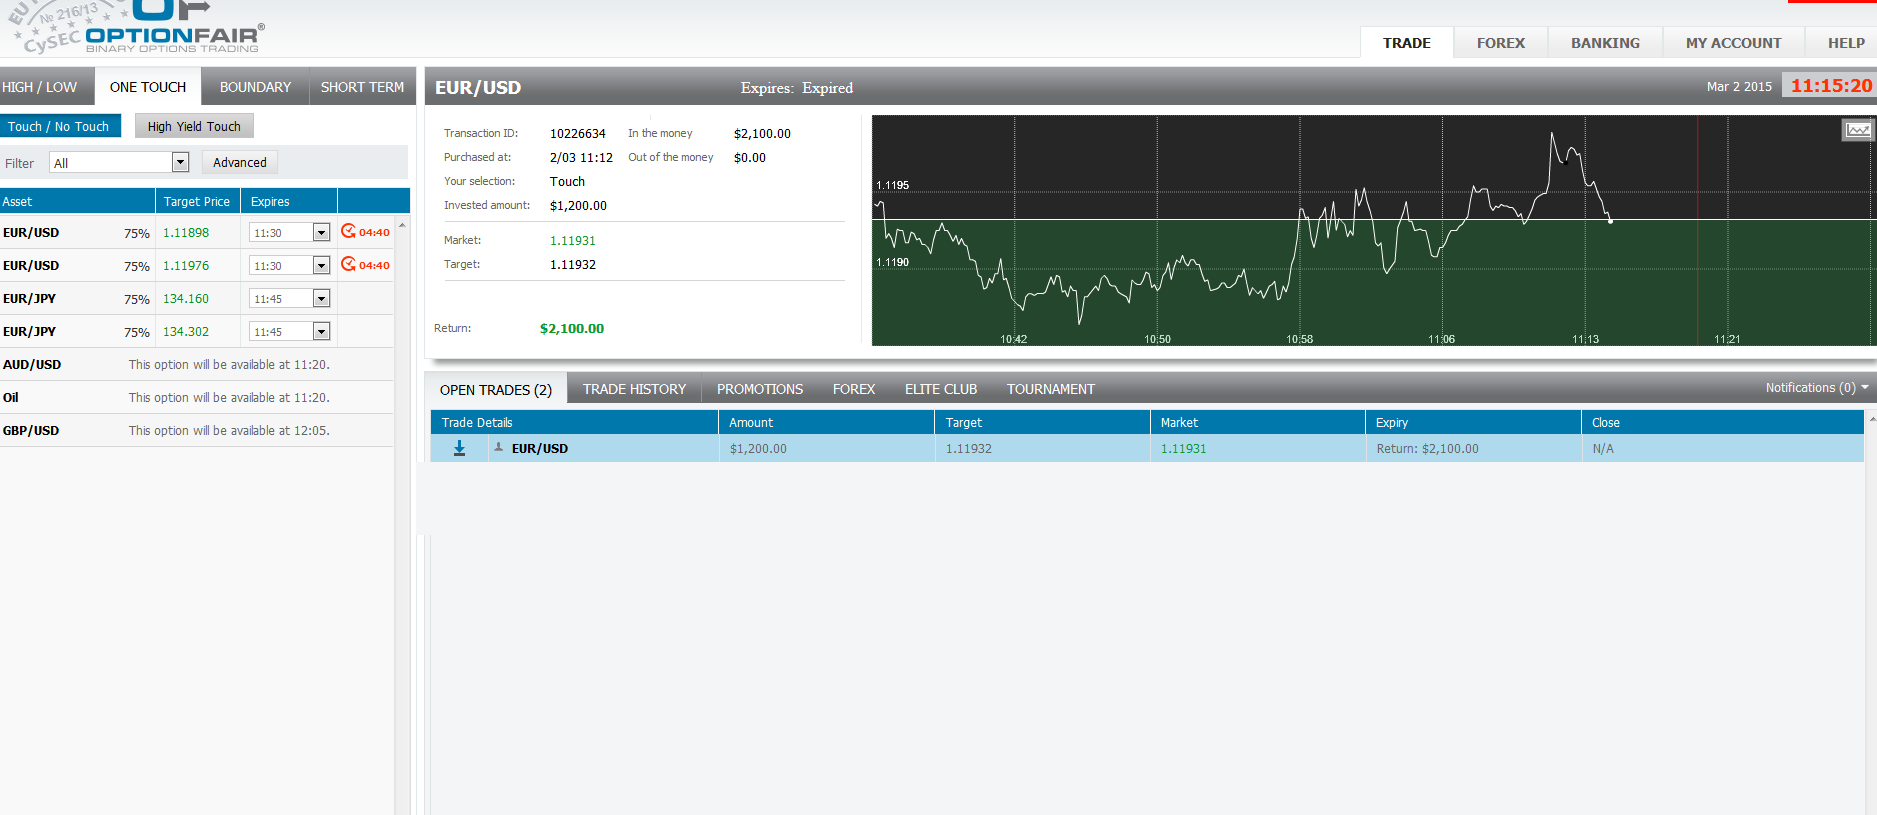Click the asset list scroll-up arrow
Viewport: 1877px width, 815px height.
tap(402, 225)
